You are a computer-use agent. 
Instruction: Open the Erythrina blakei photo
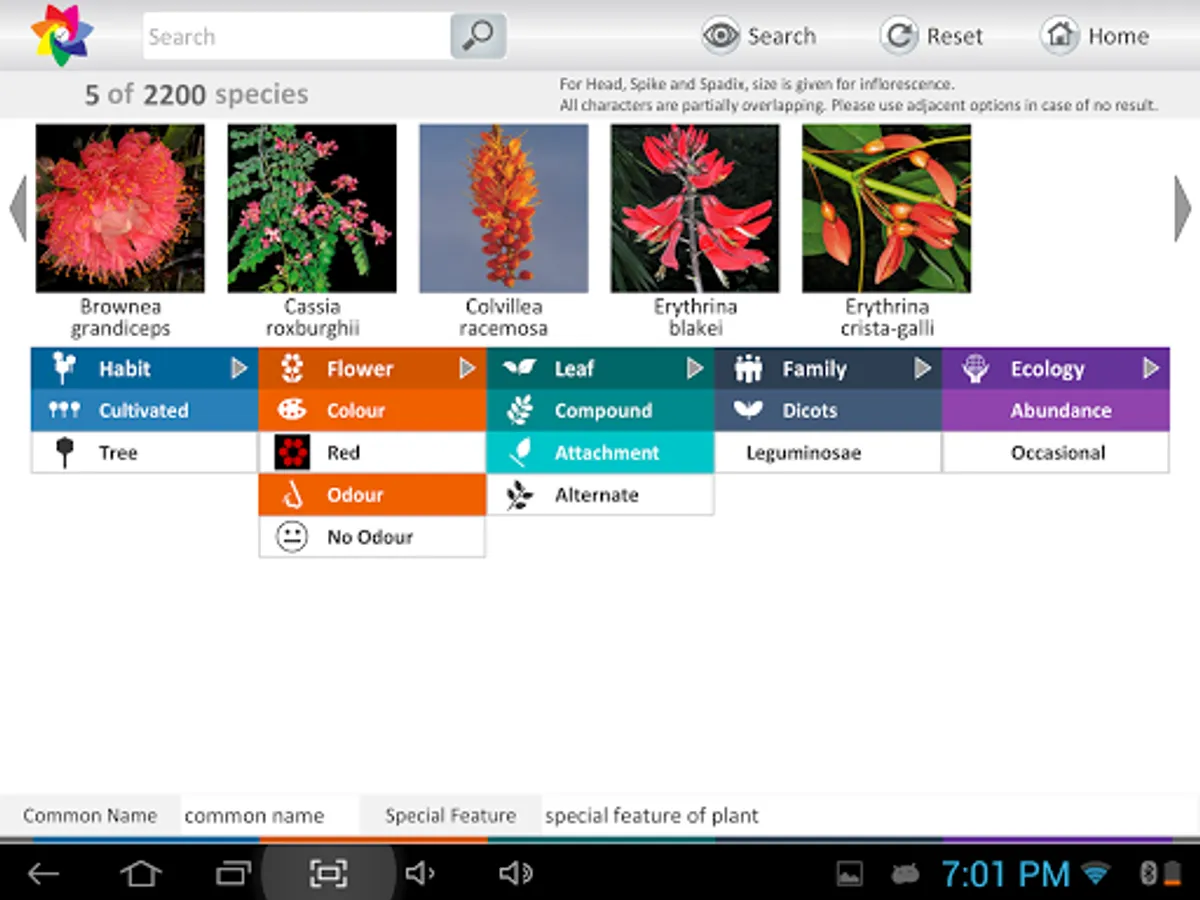(x=695, y=208)
